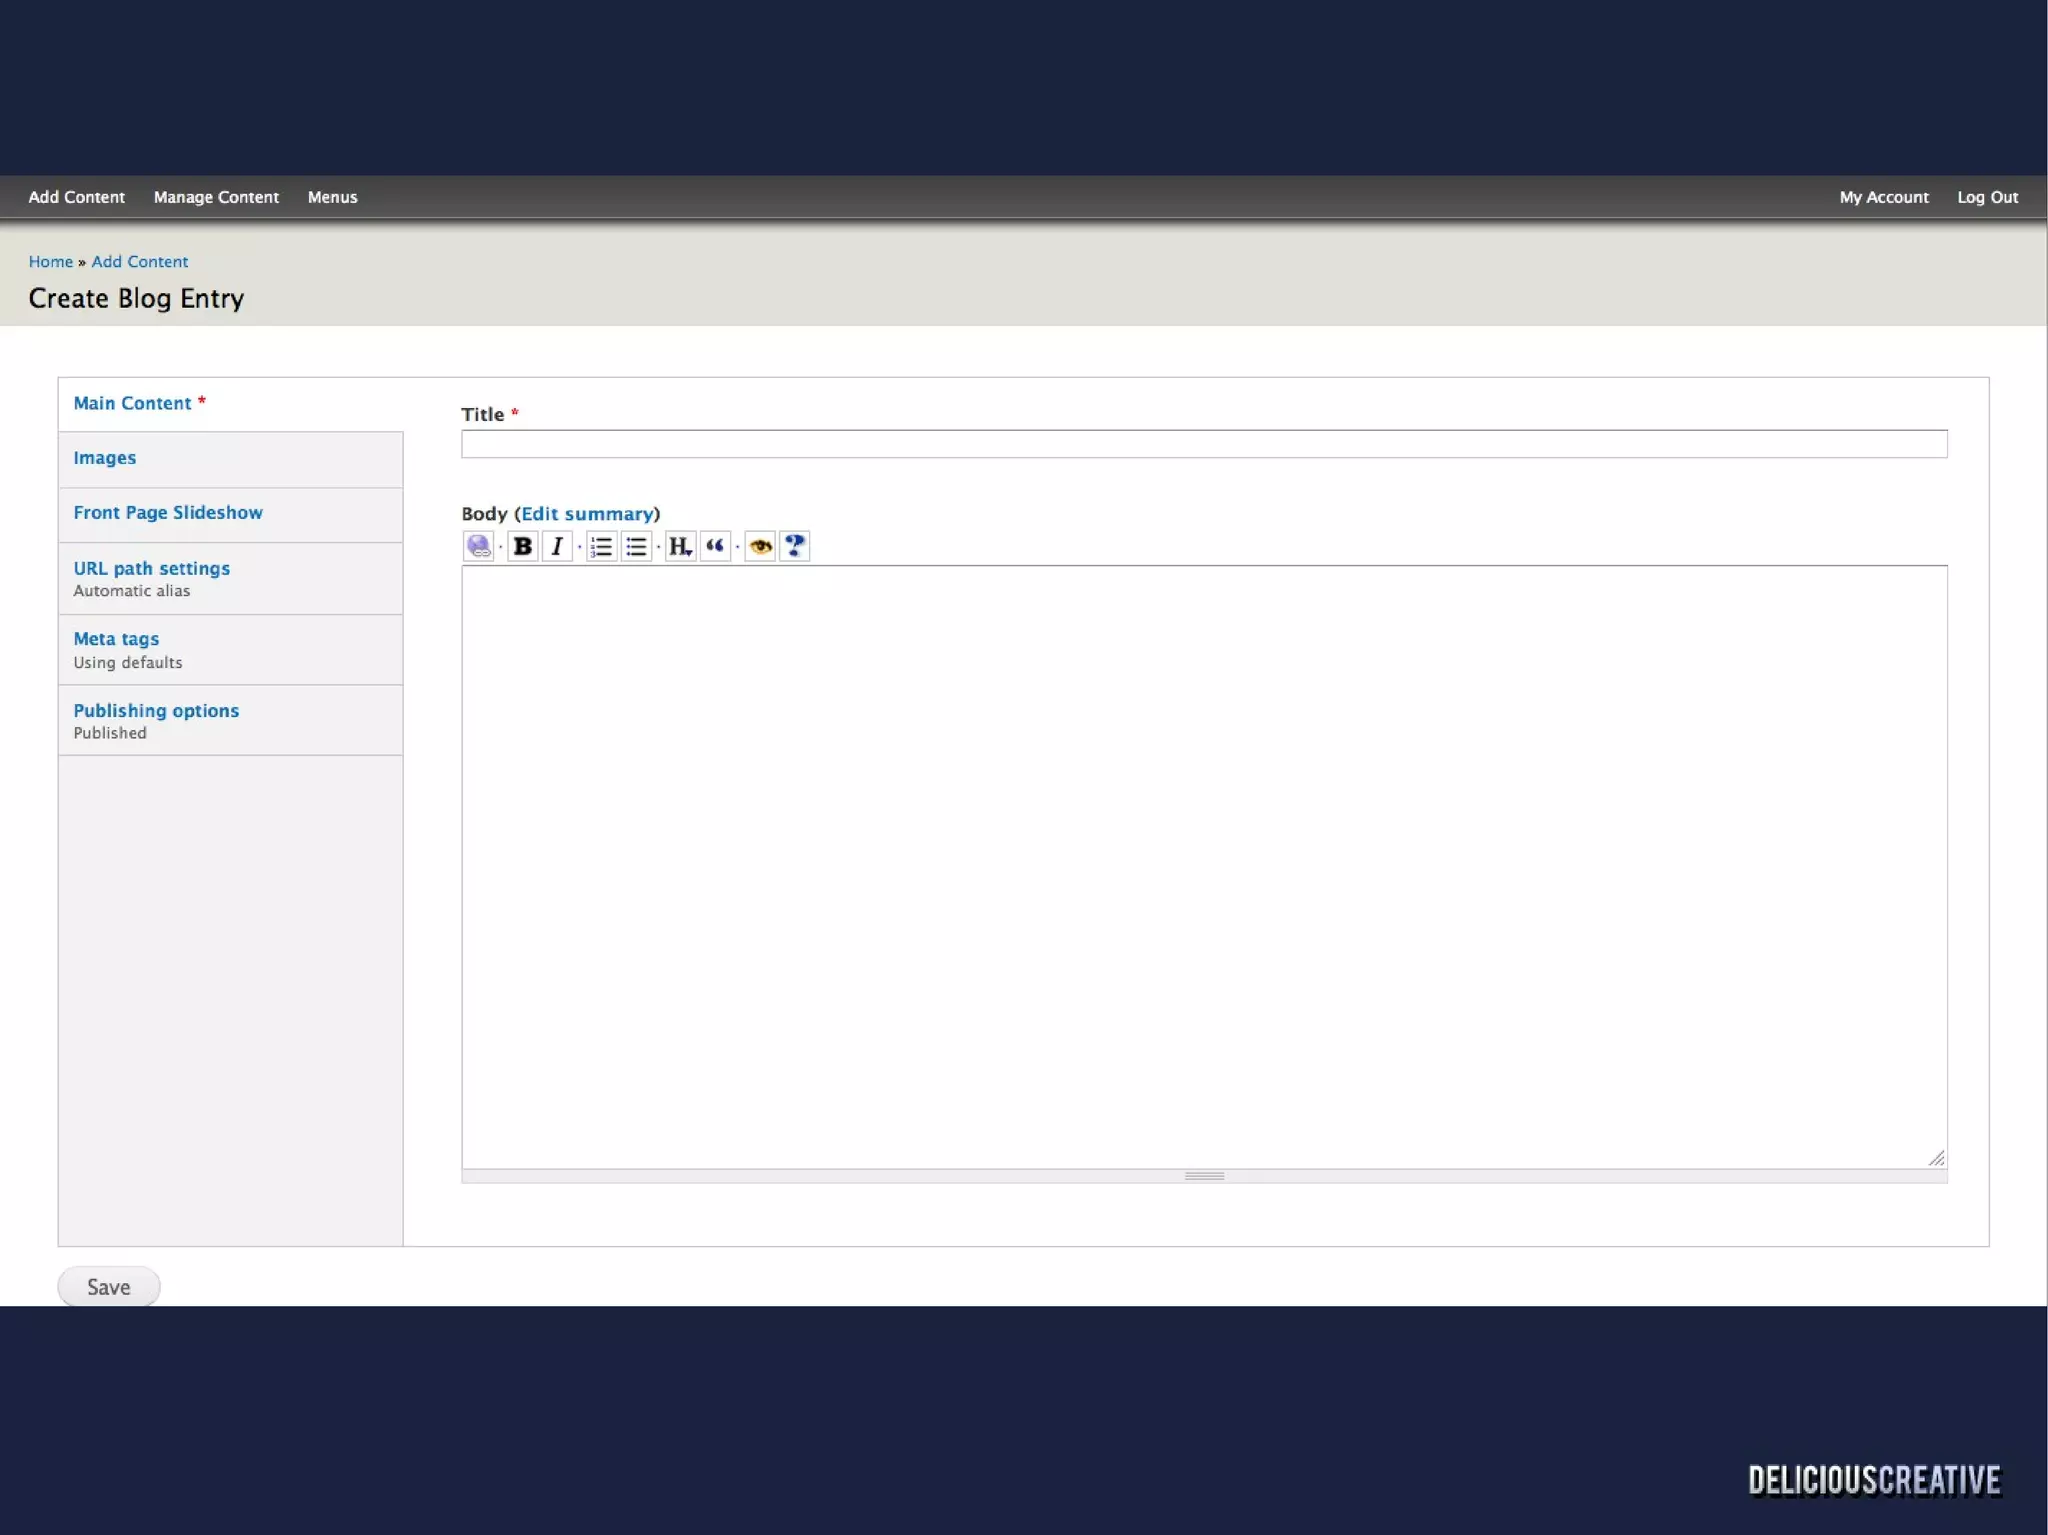The height and width of the screenshot is (1535, 2048).
Task: Insert a numbered list
Action: click(x=601, y=546)
